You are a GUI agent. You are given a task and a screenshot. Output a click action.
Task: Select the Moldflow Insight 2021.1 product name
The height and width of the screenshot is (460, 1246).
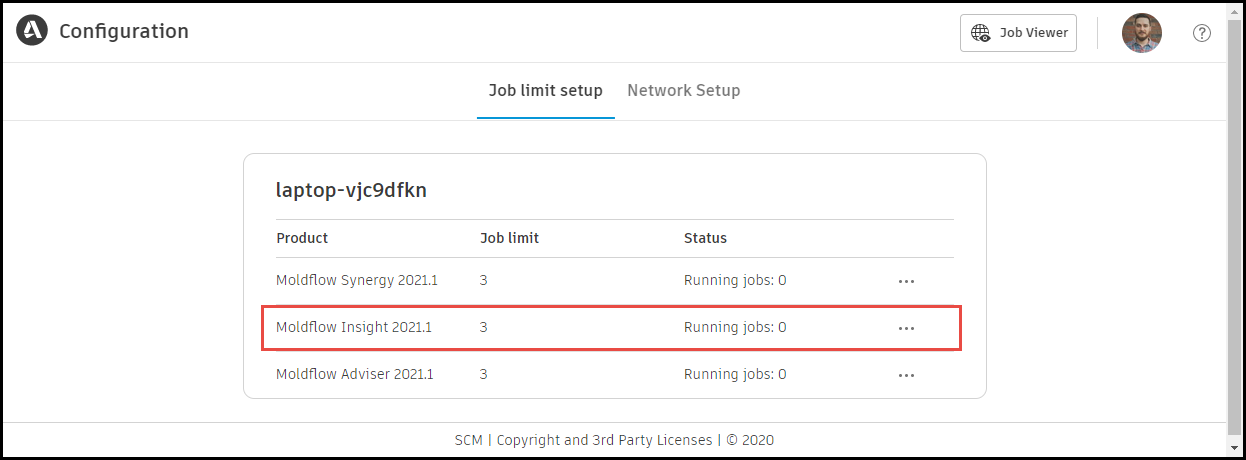pyautogui.click(x=354, y=327)
